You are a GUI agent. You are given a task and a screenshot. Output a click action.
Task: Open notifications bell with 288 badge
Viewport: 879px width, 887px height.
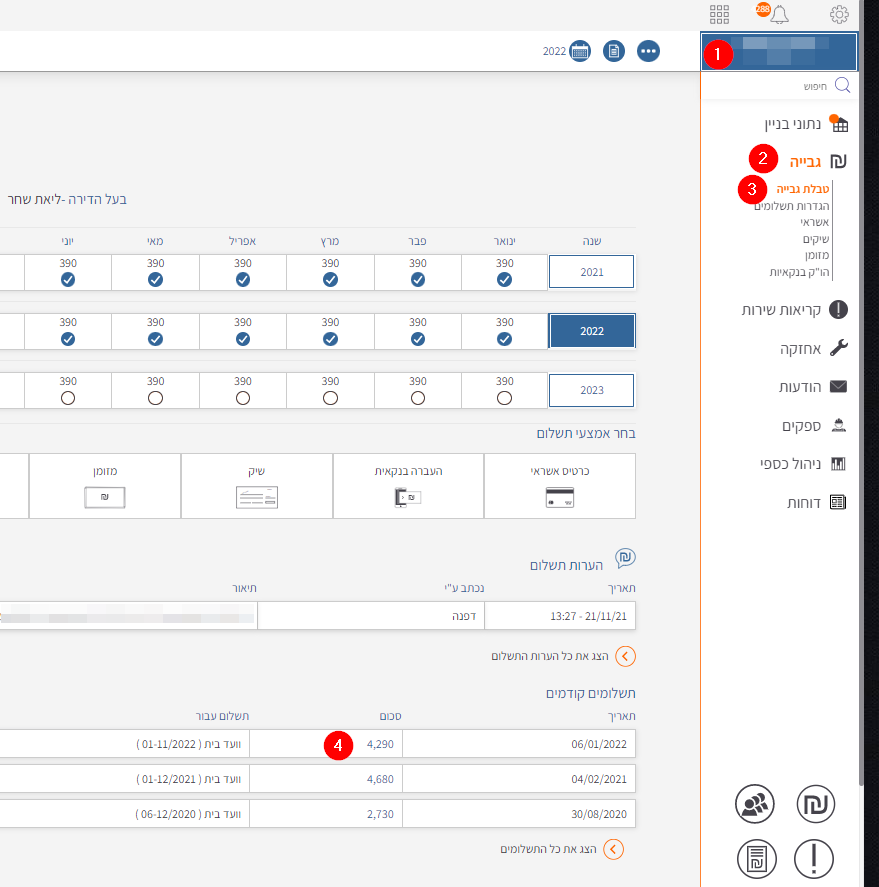(778, 14)
